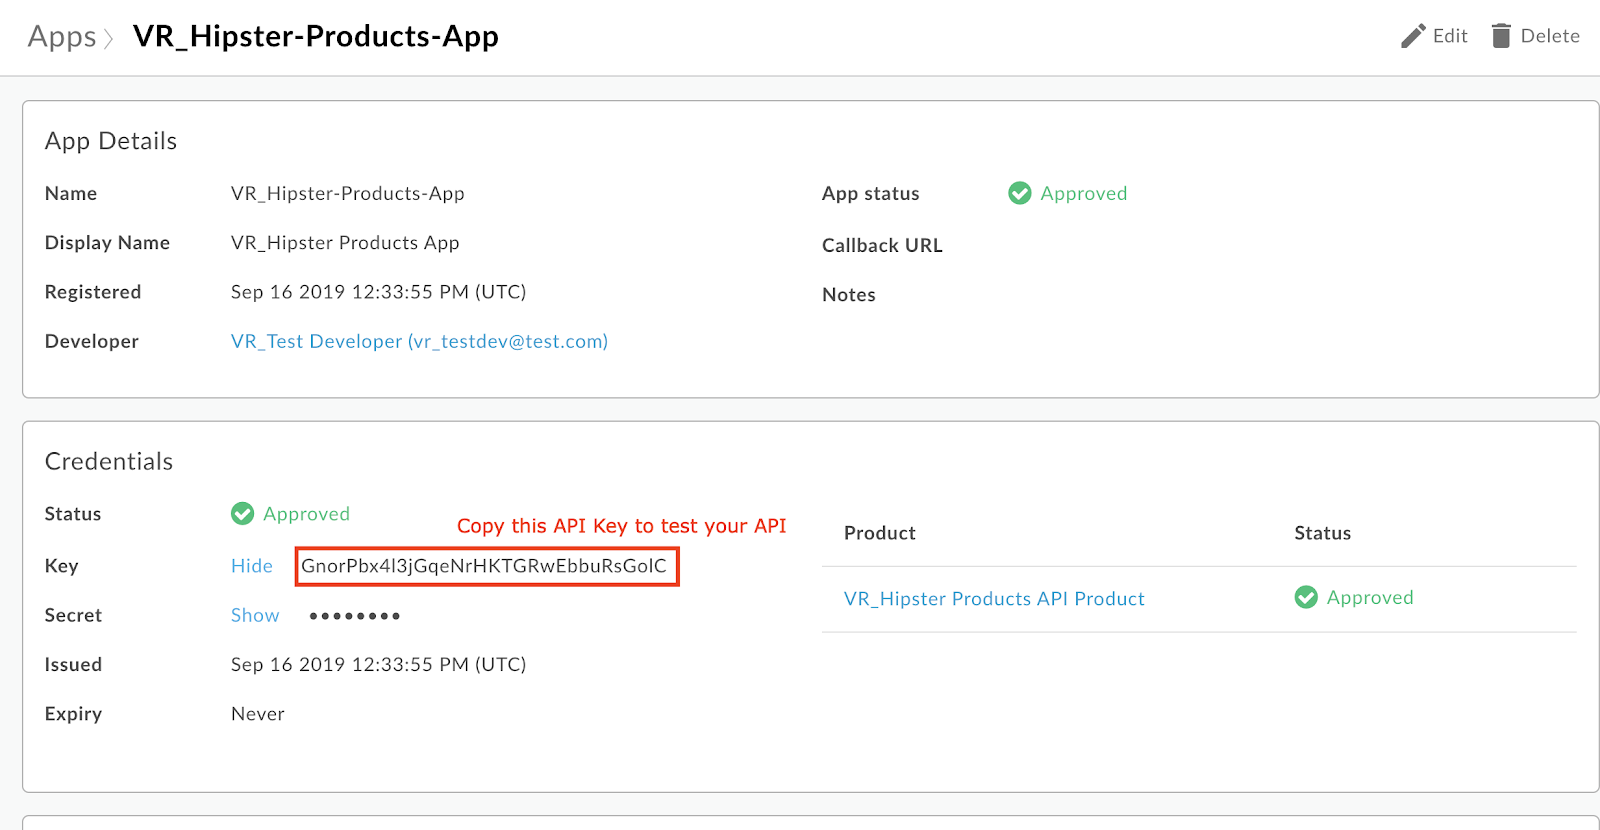The width and height of the screenshot is (1600, 830).
Task: Click the Status column header in product table
Action: point(1322,533)
